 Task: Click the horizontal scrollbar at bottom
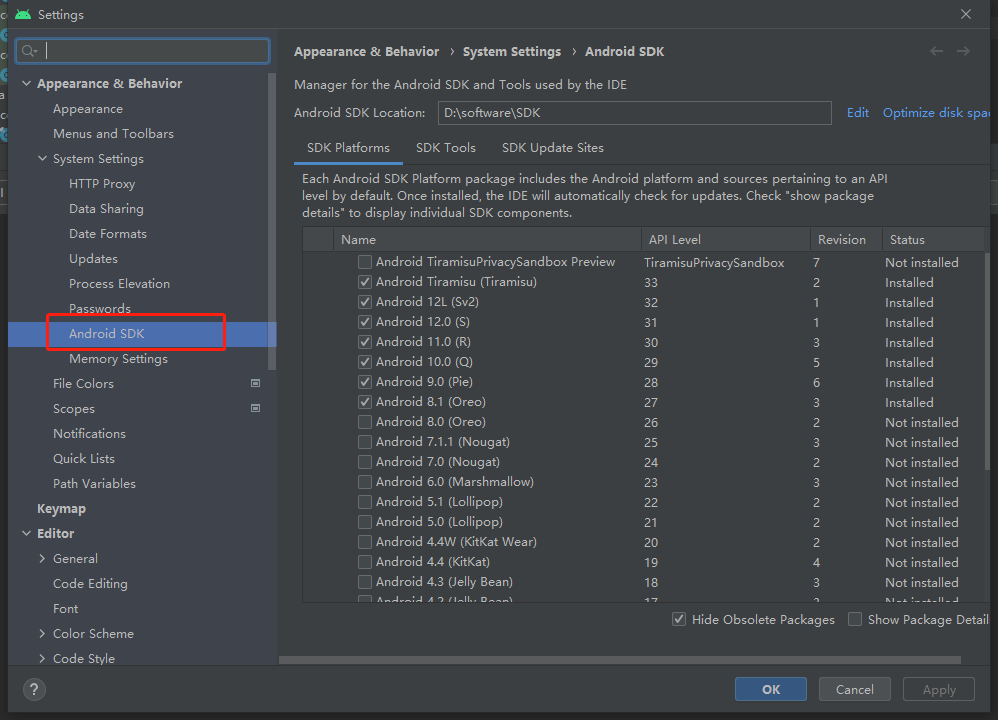tap(620, 660)
